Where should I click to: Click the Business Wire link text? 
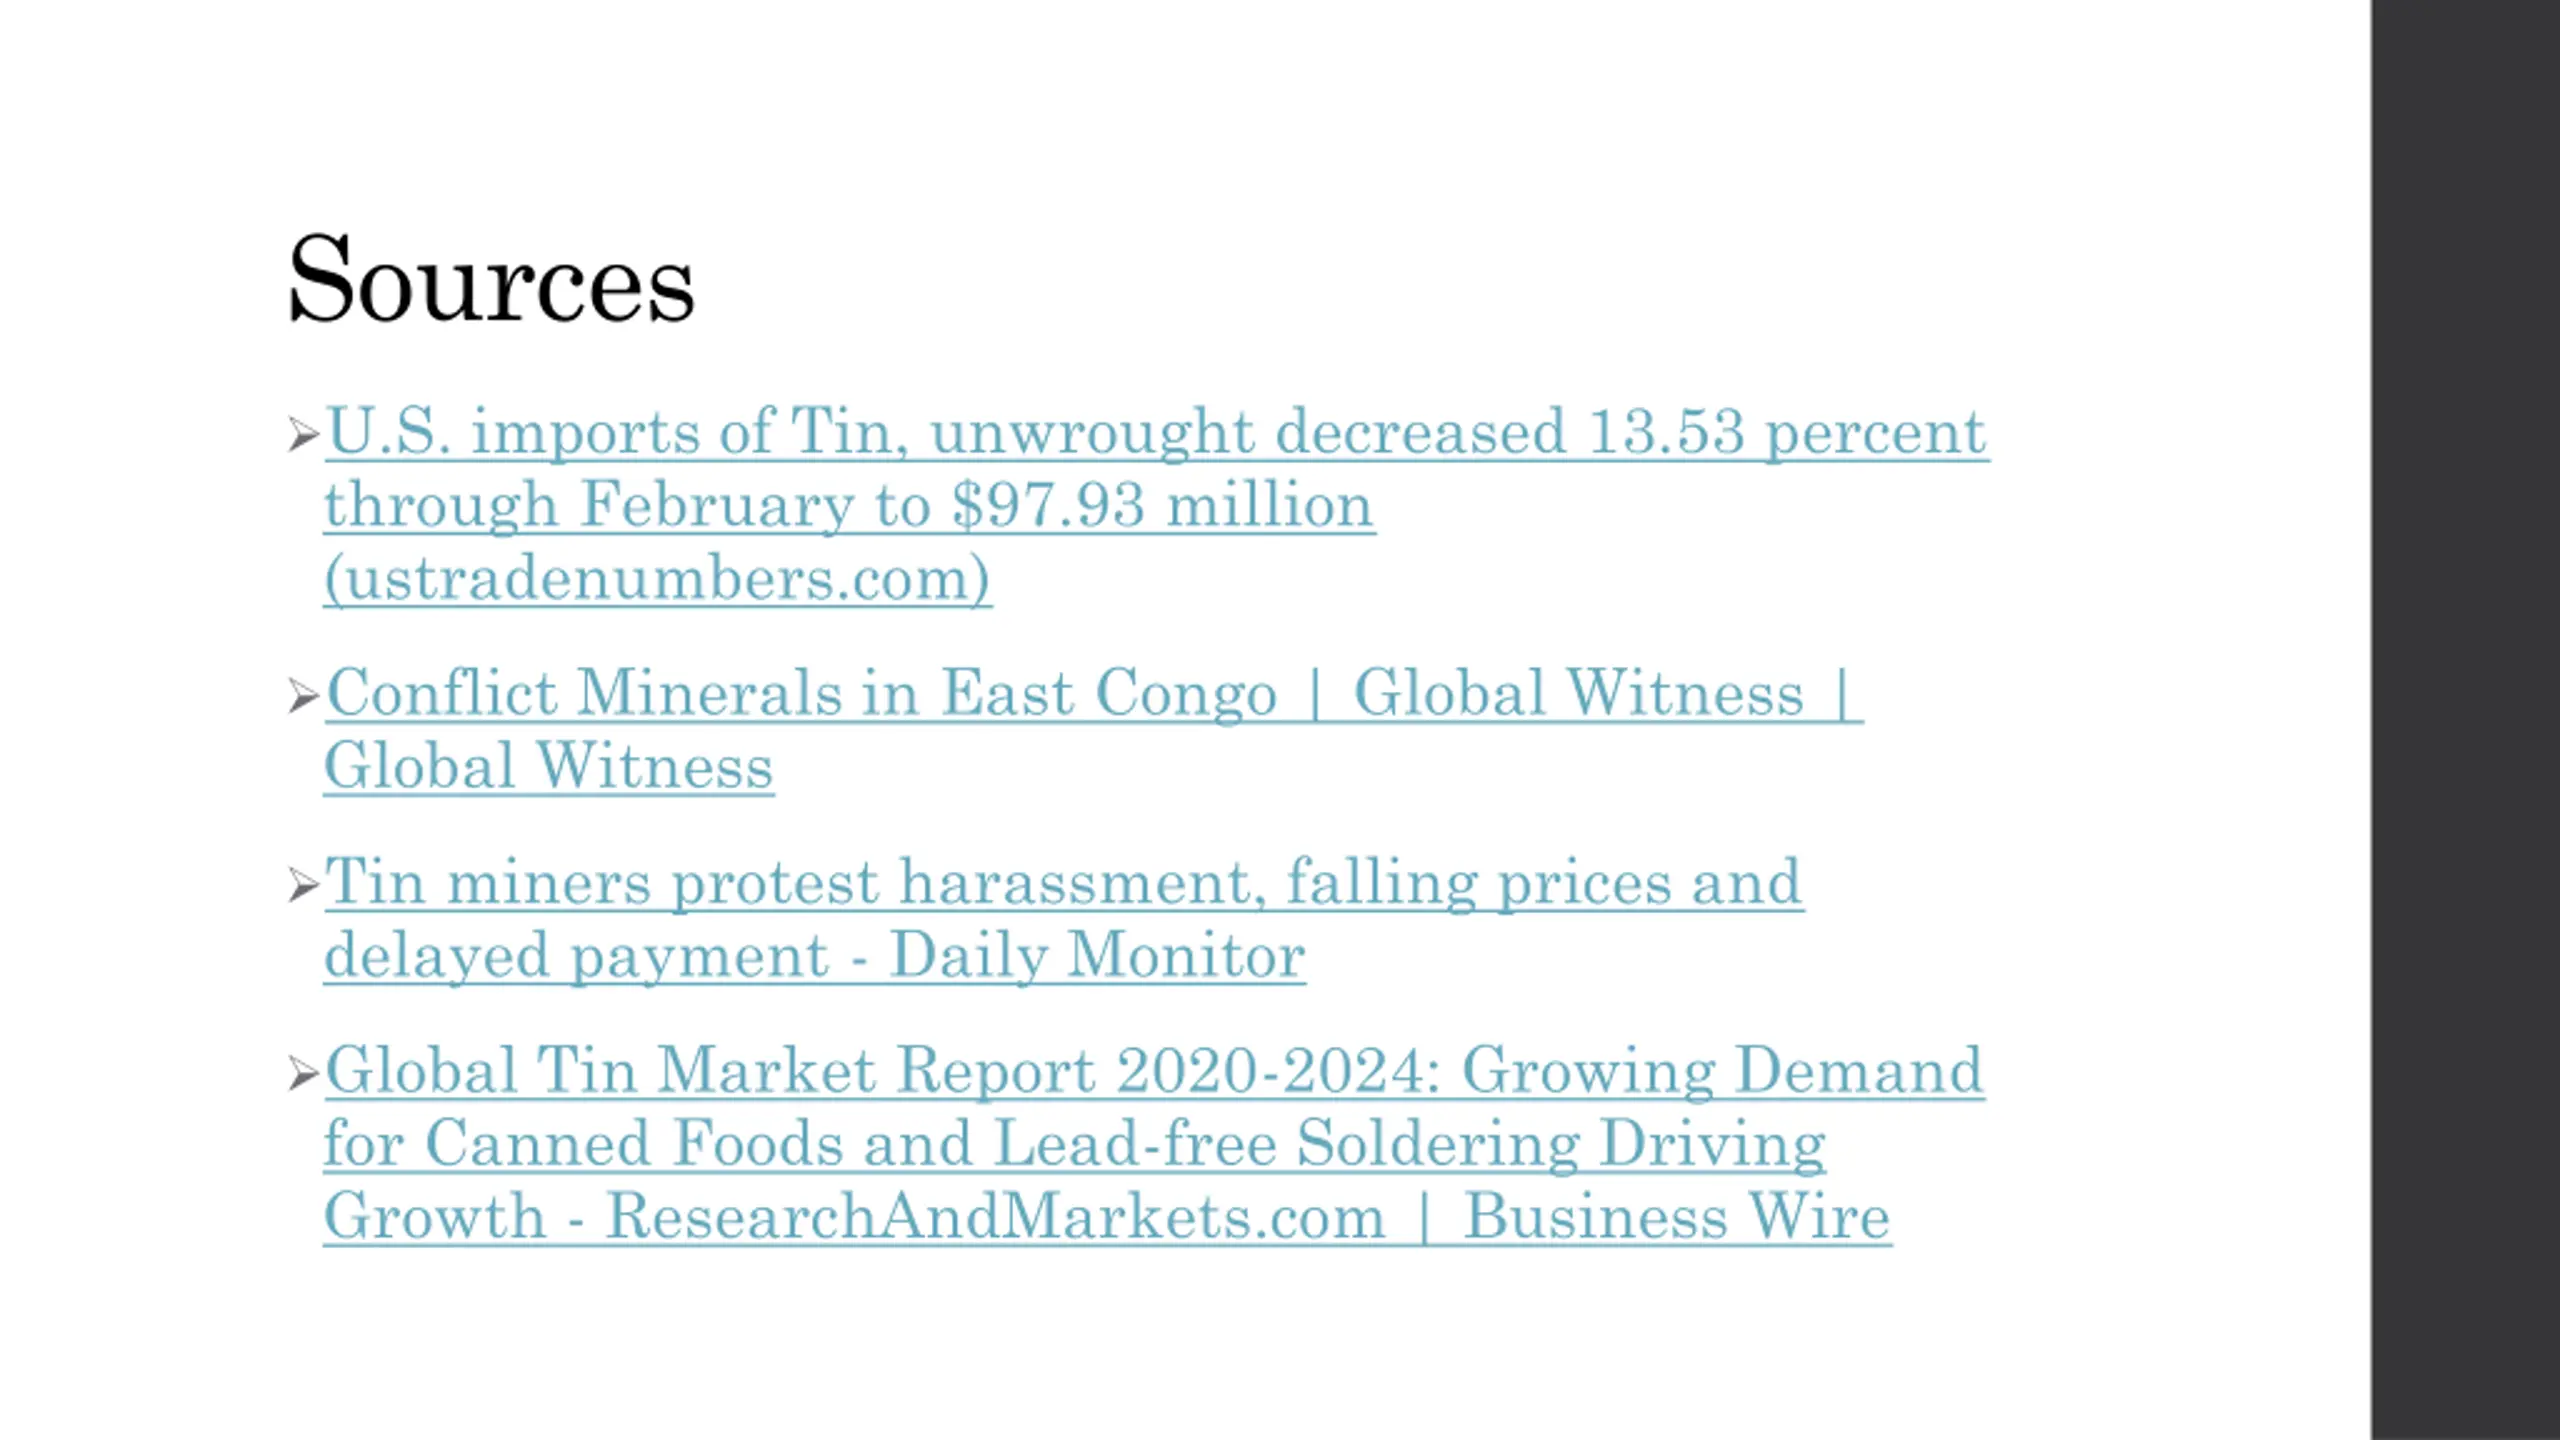pos(1677,1217)
